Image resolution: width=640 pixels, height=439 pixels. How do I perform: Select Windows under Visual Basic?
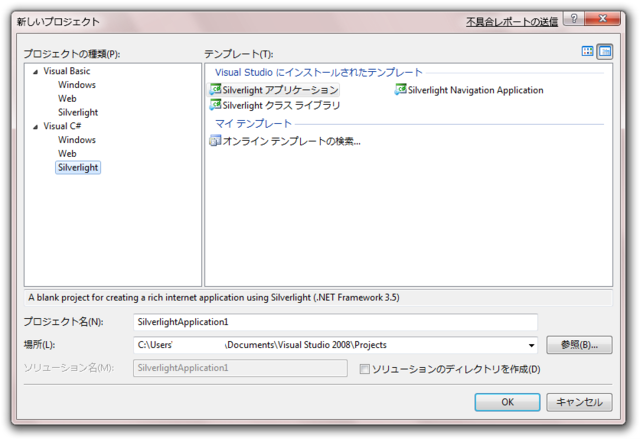pos(77,84)
